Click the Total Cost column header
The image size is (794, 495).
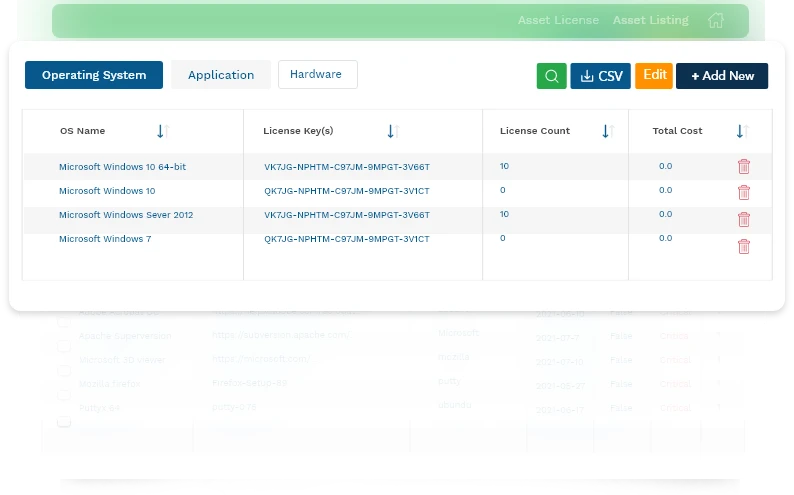tap(677, 131)
